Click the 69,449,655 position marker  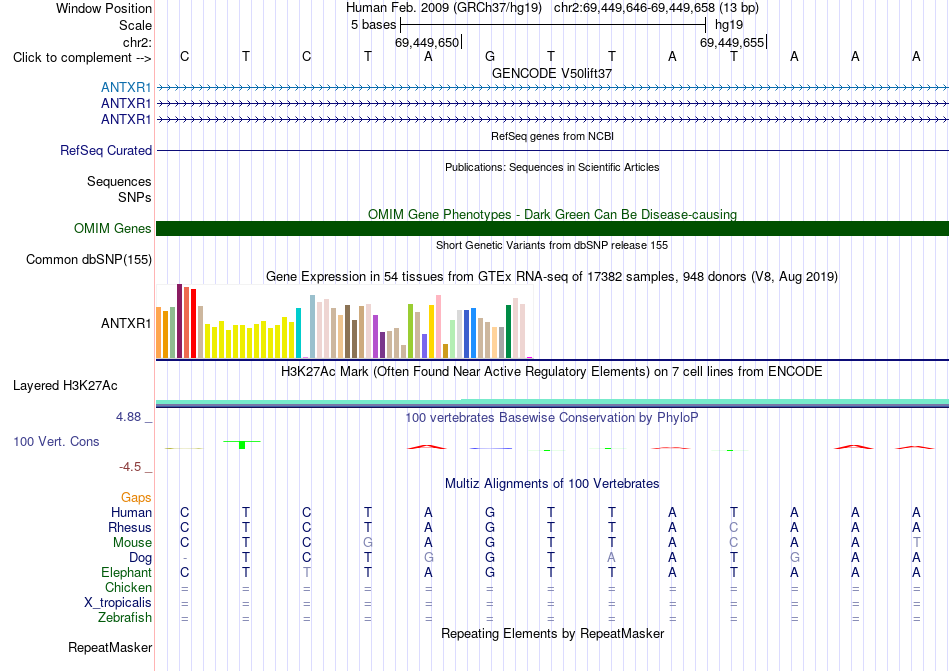click(x=732, y=42)
